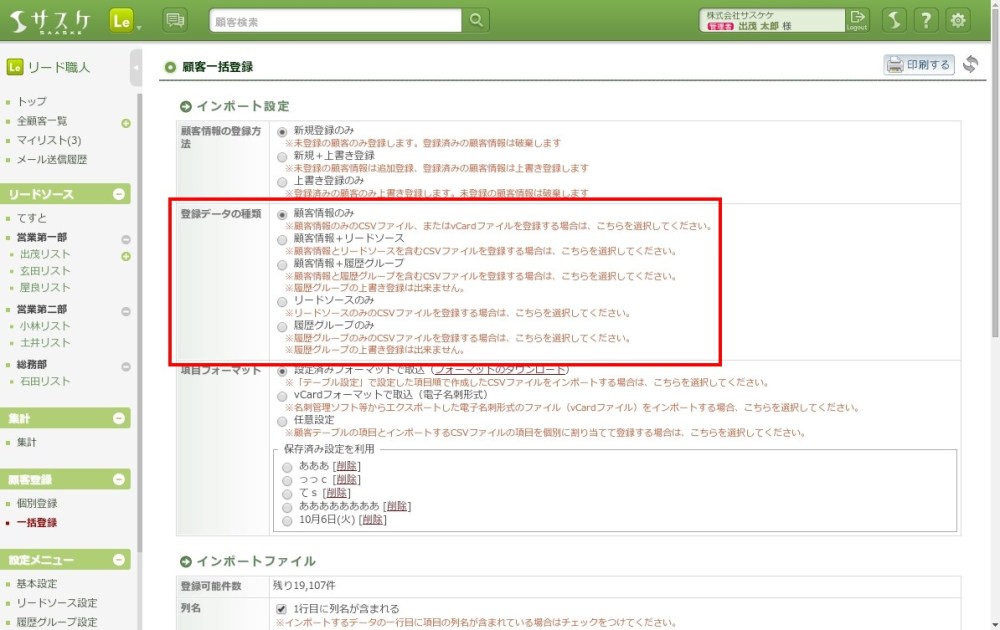Click the Logout icon
The height and width of the screenshot is (630, 1000).
(x=857, y=20)
